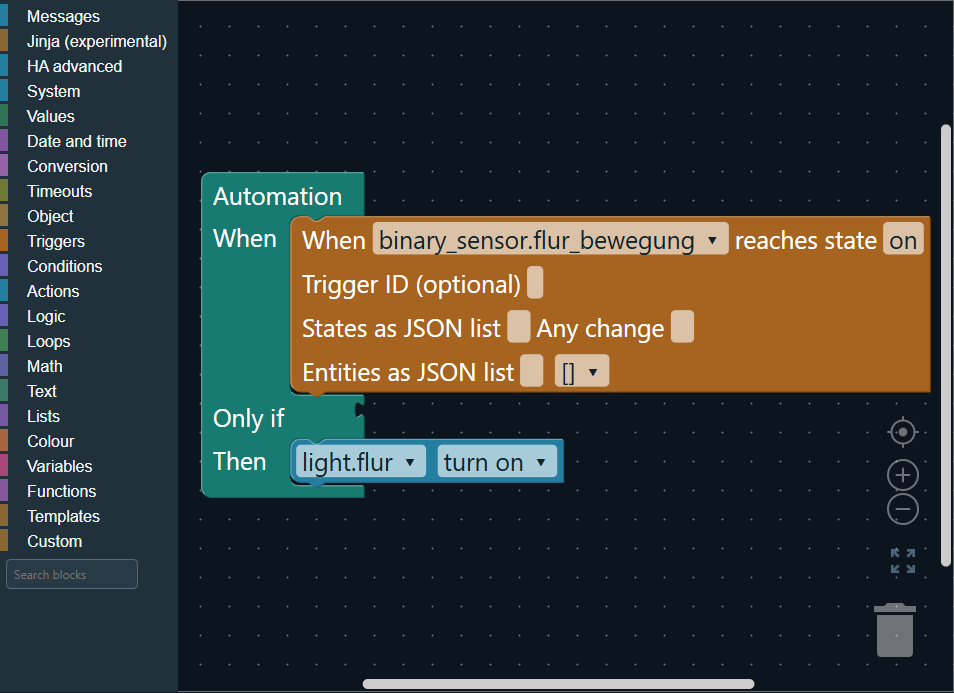Open the binary_sensor.flur_bewegung entity dropdown
The width and height of the screenshot is (954, 693).
(x=550, y=240)
